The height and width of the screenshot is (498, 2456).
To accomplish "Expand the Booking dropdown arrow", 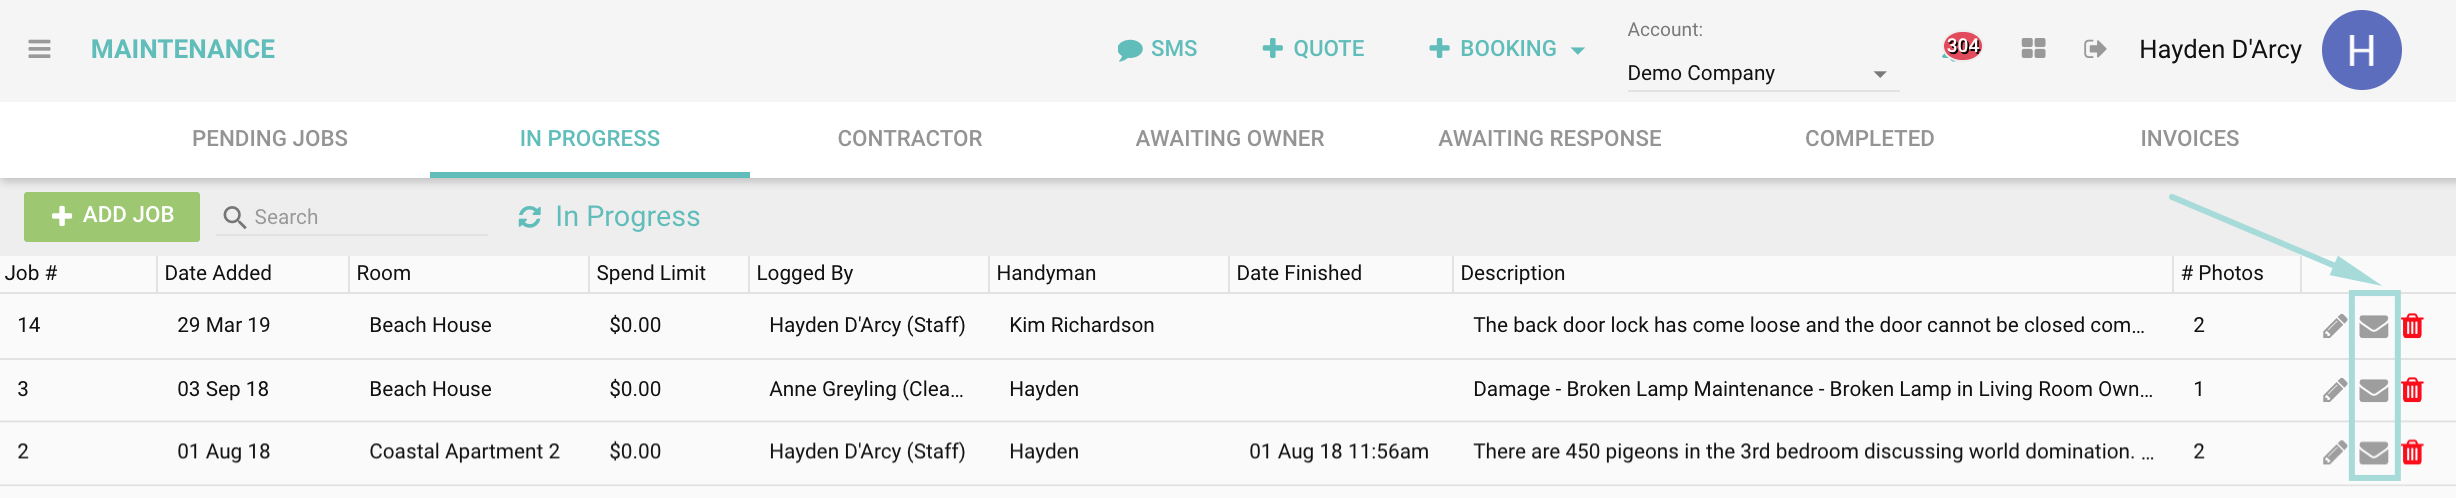I will [x=1578, y=50].
